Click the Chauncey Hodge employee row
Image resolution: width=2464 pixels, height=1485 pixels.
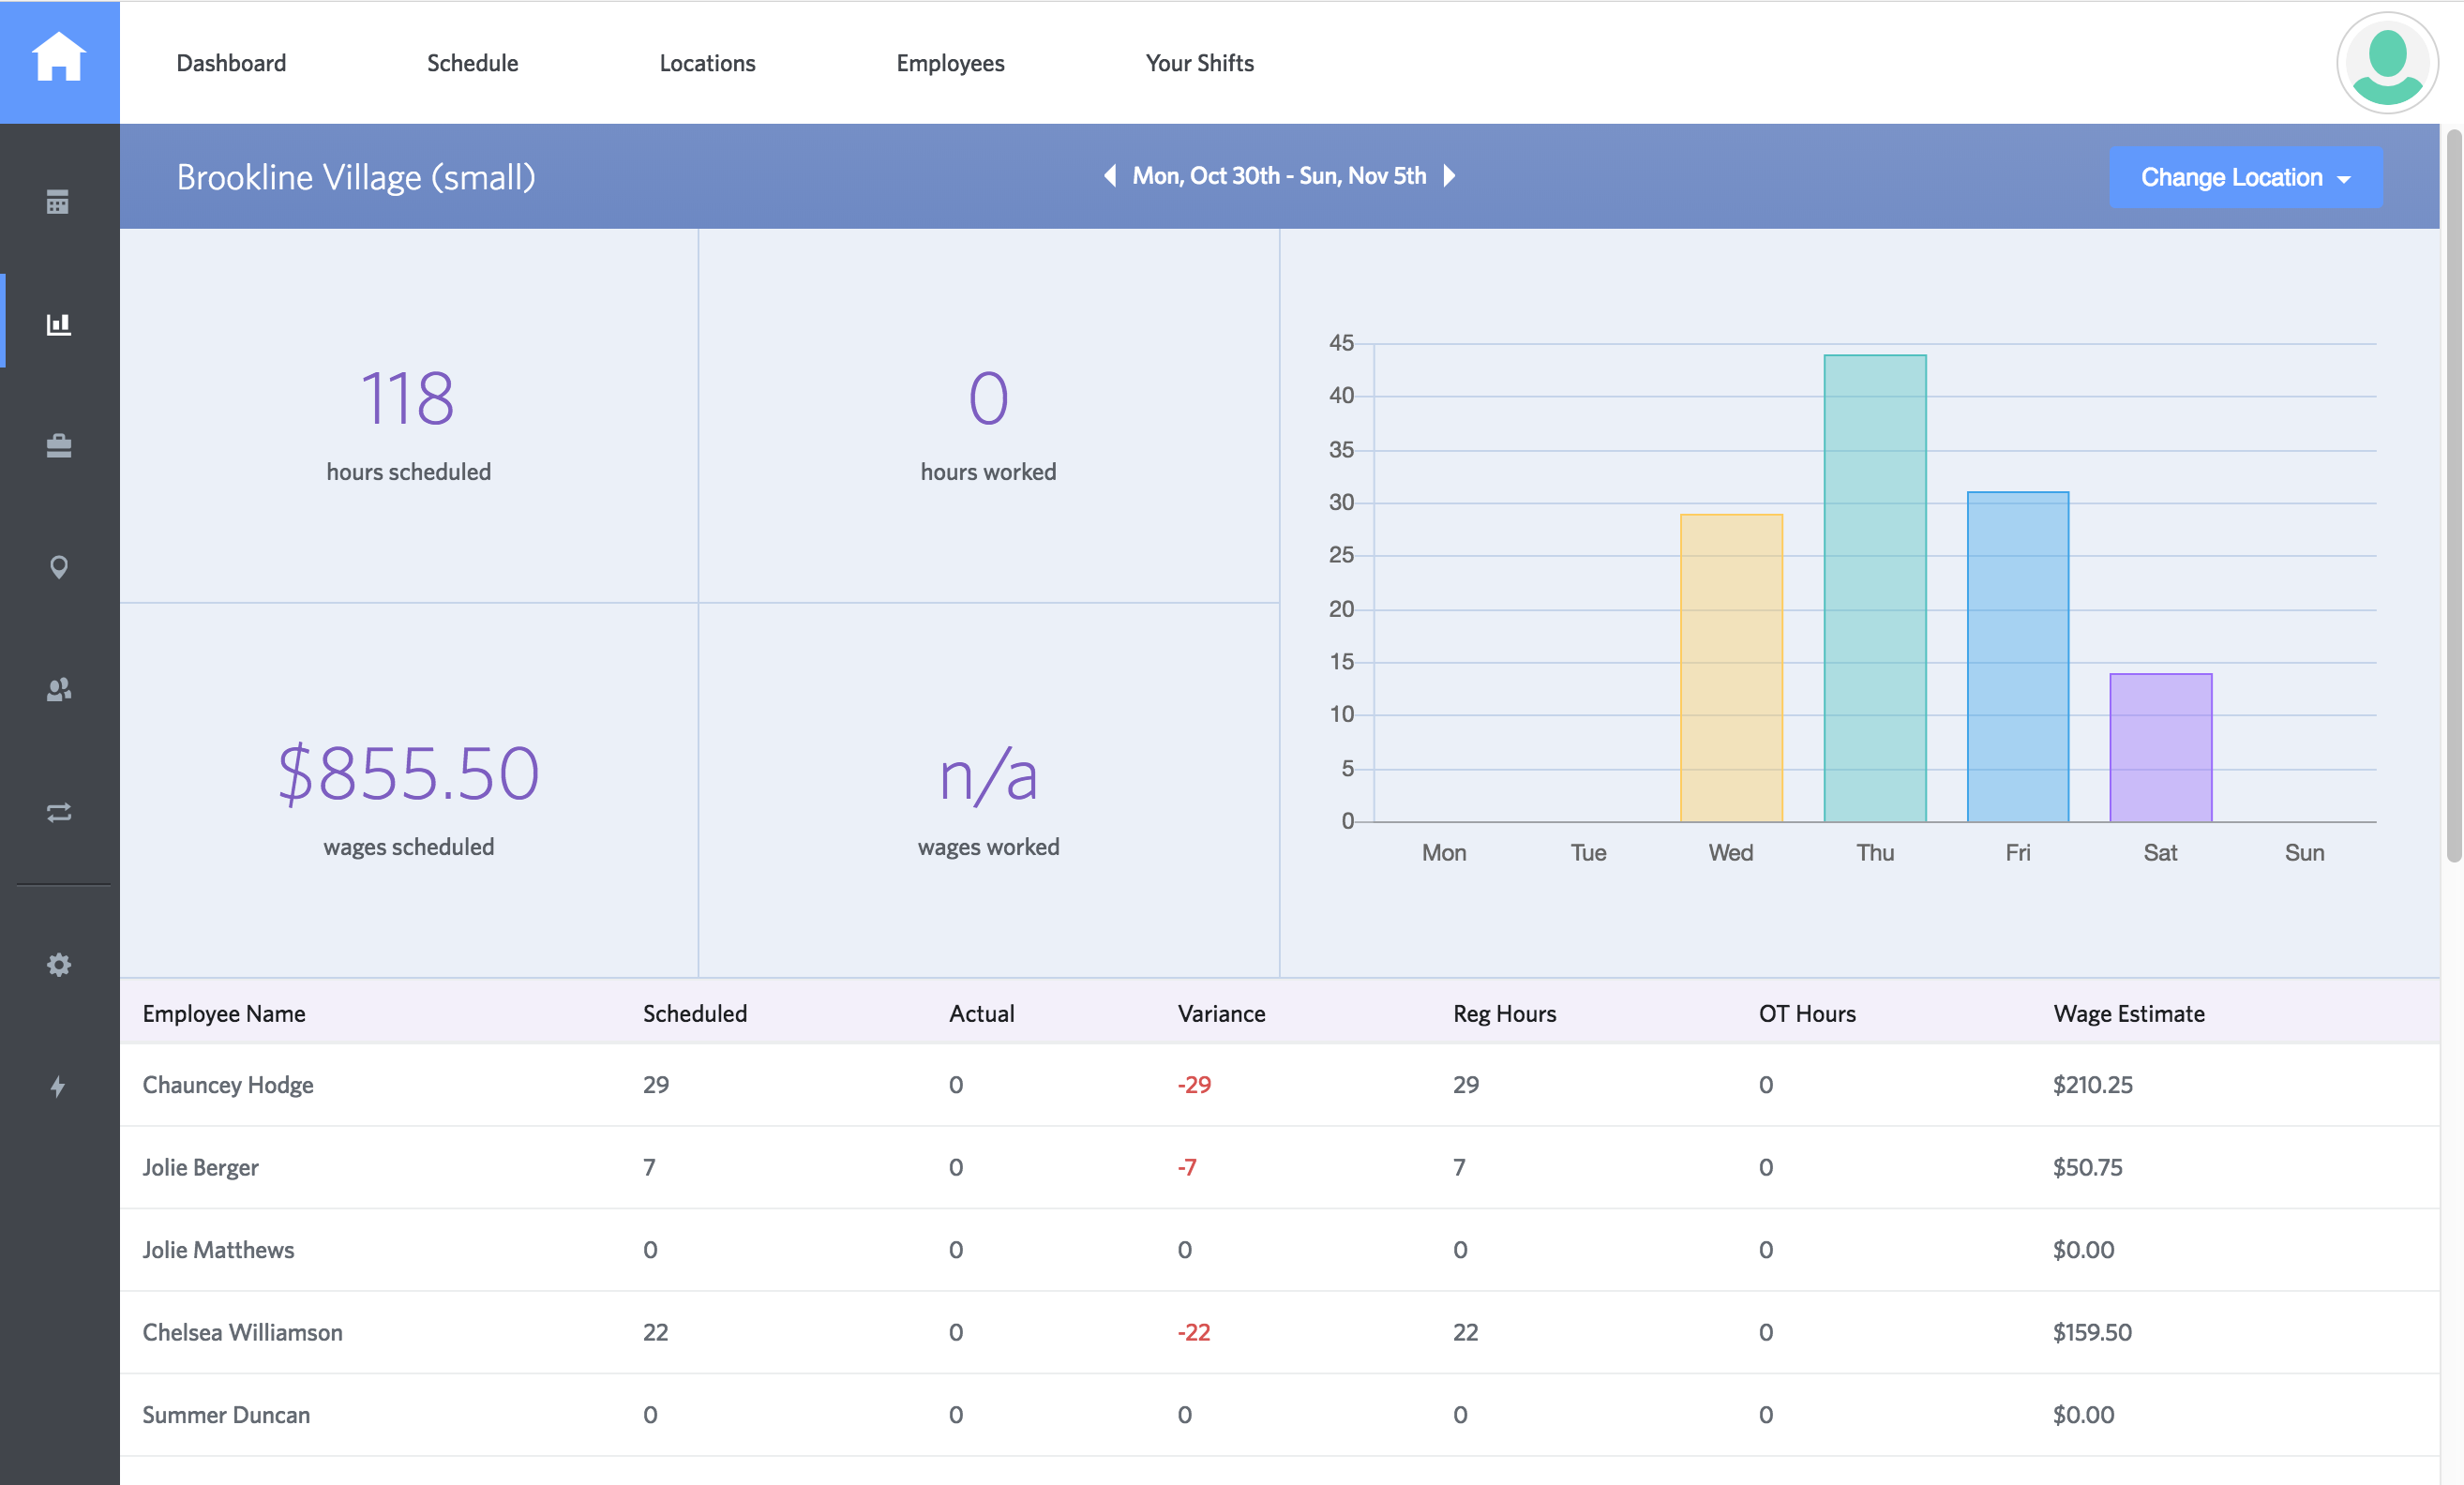(228, 1085)
